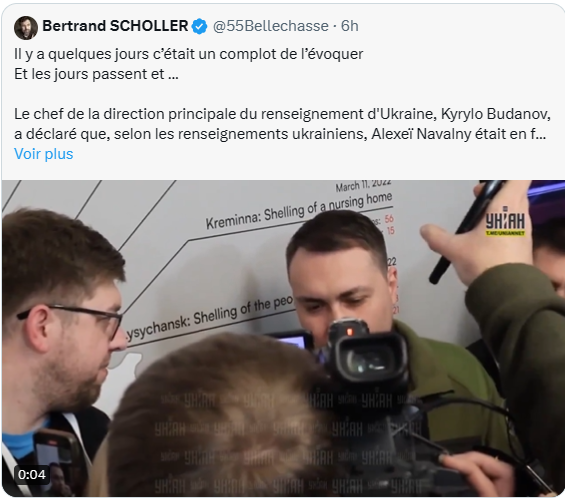Open the display name Bertrand SCHOLLER
This screenshot has height=498, width=565.
(115, 26)
